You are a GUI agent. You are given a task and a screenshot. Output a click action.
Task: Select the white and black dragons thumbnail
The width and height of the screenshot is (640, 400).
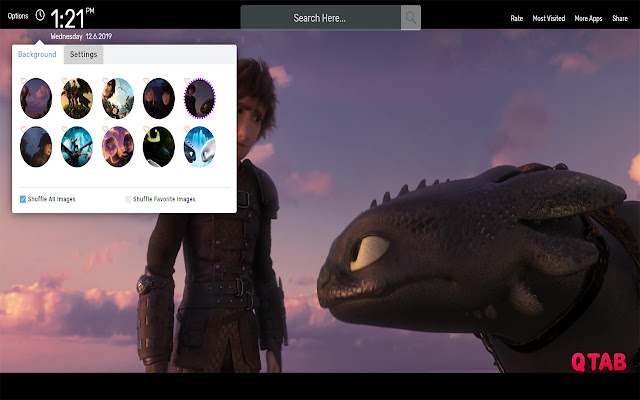coord(200,147)
